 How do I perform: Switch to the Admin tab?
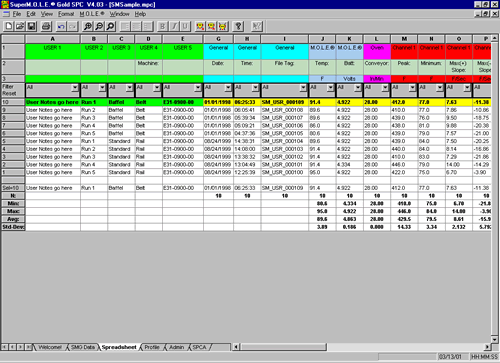[x=177, y=347]
